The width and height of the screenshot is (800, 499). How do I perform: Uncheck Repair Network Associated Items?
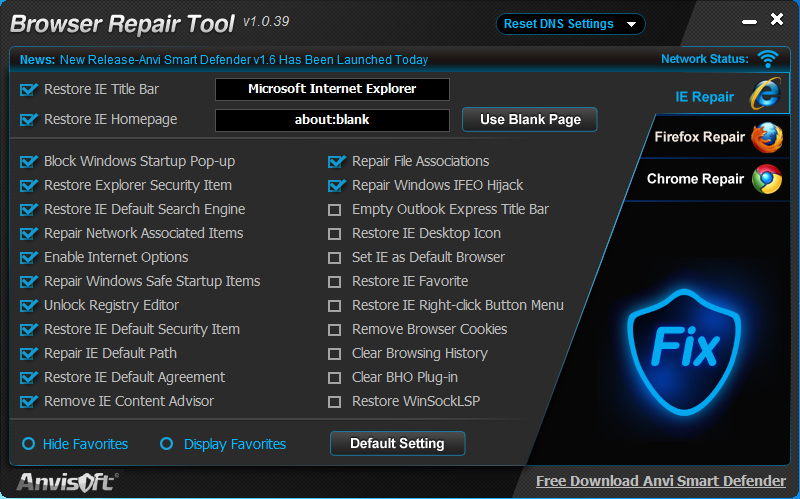[29, 234]
